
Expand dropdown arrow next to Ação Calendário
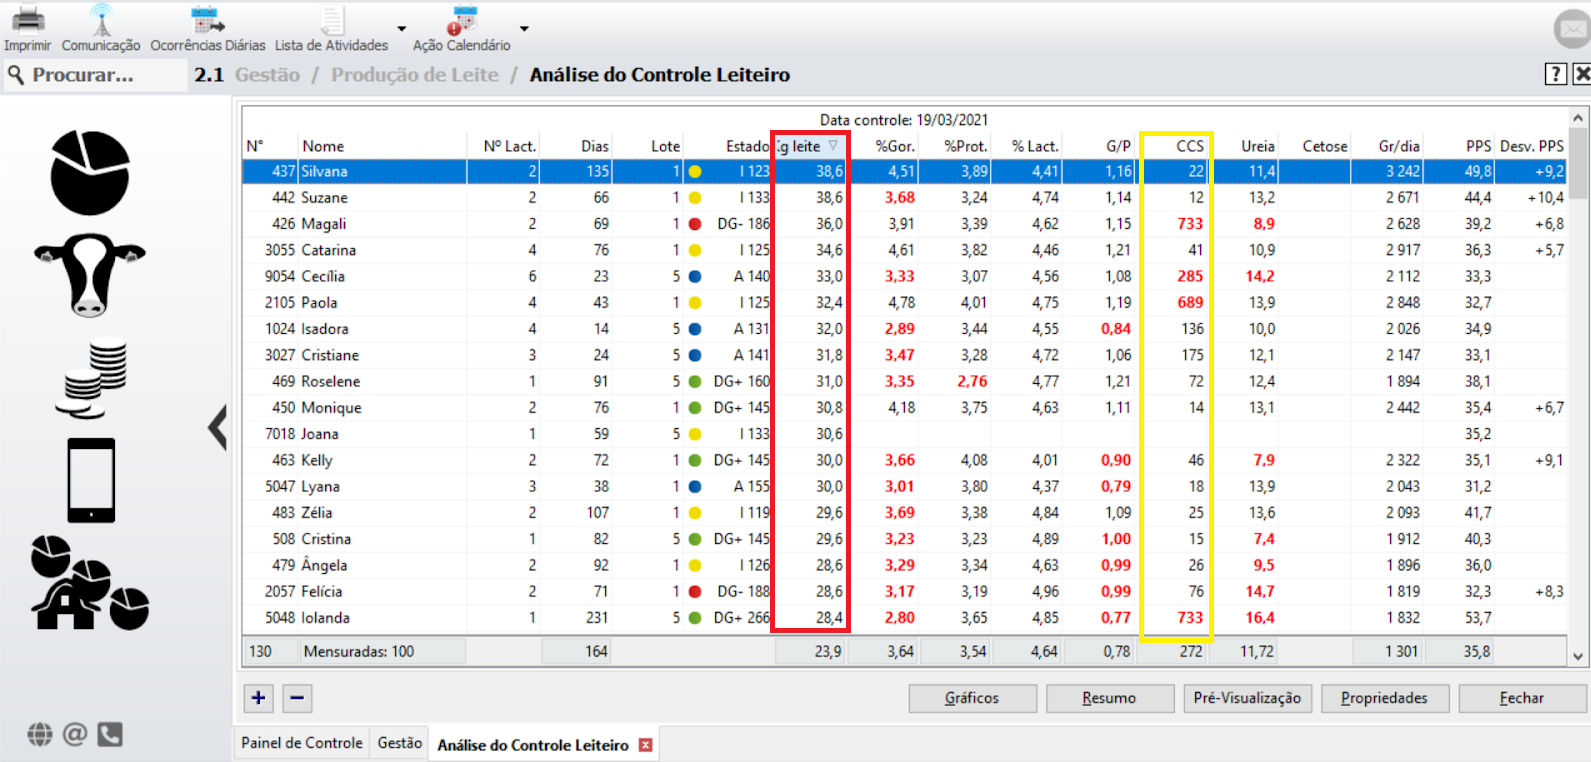[x=524, y=29]
